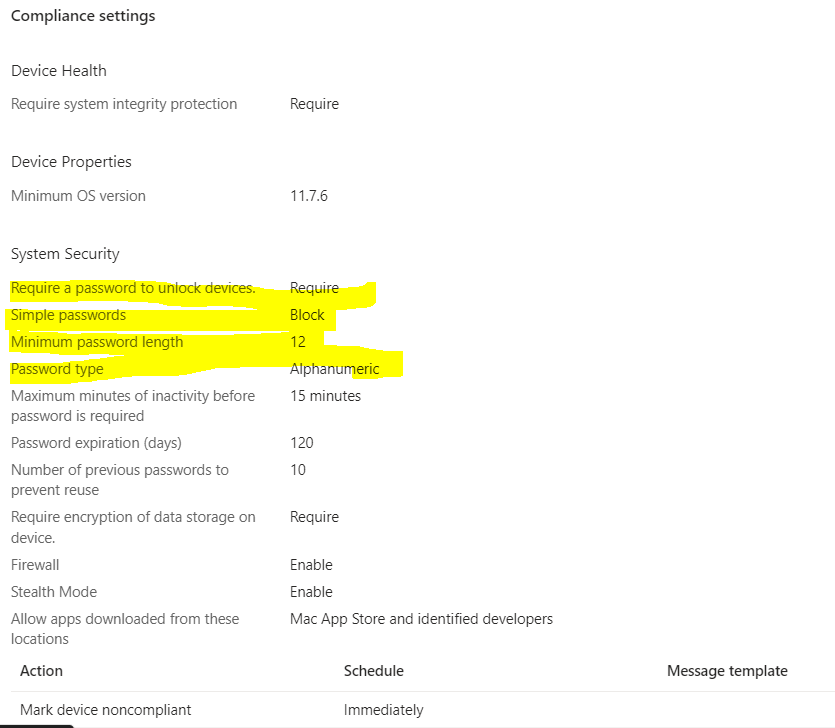835x728 pixels.
Task: Click the Compliance settings heading
Action: (x=83, y=15)
